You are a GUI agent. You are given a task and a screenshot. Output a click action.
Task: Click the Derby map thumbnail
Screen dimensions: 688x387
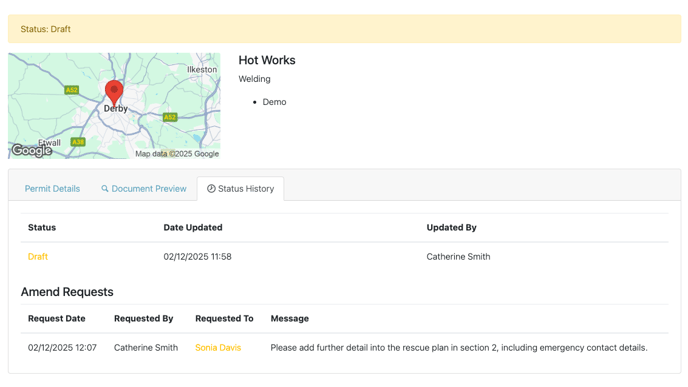114,106
